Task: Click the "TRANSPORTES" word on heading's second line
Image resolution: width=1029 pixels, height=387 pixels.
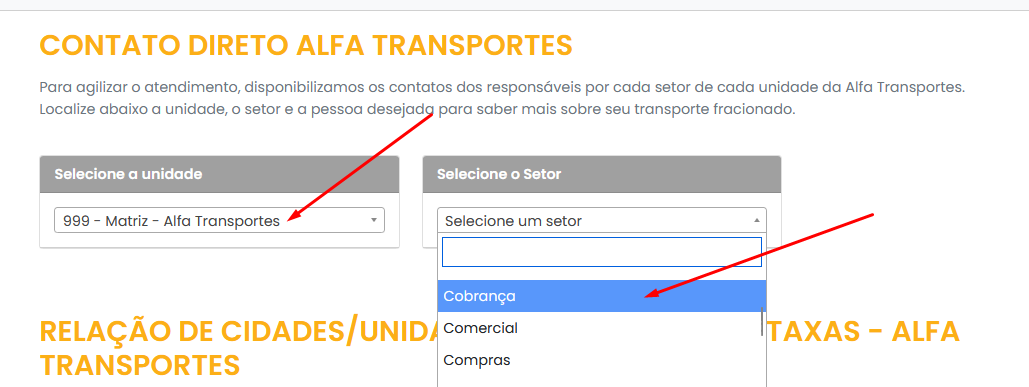Action: coord(140,365)
